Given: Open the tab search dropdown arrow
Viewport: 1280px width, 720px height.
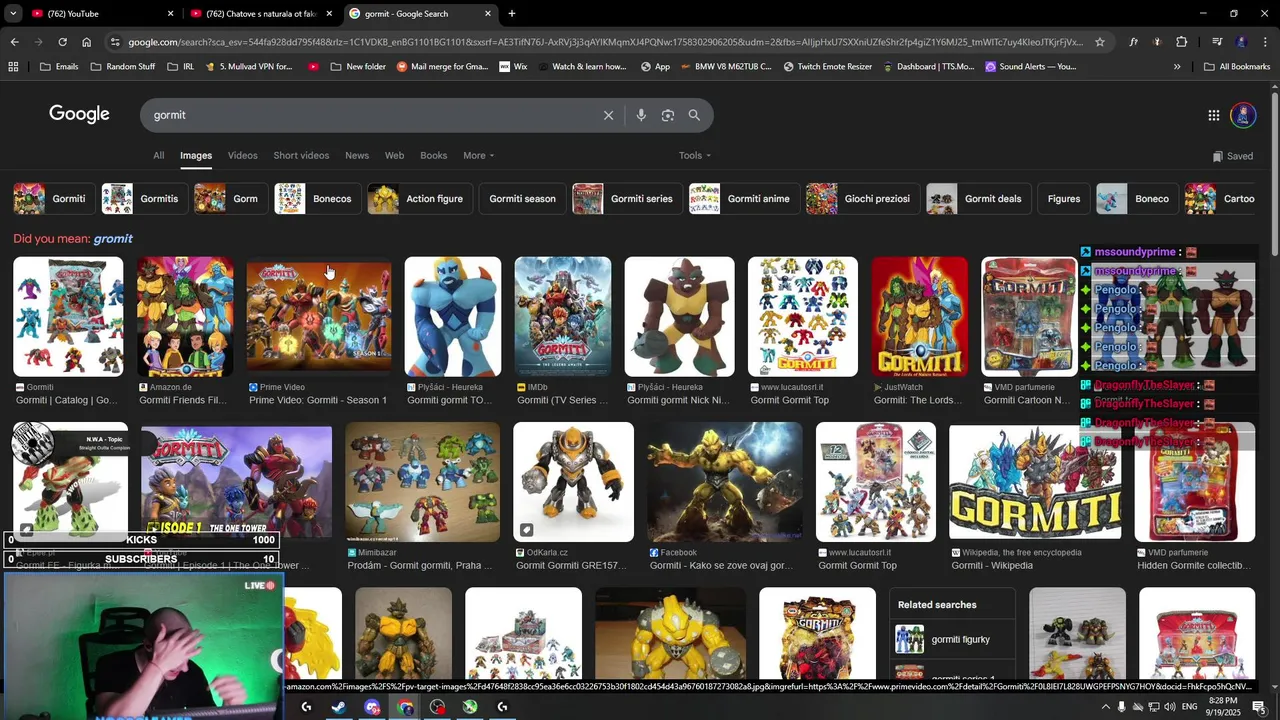Looking at the screenshot, I should pos(13,14).
